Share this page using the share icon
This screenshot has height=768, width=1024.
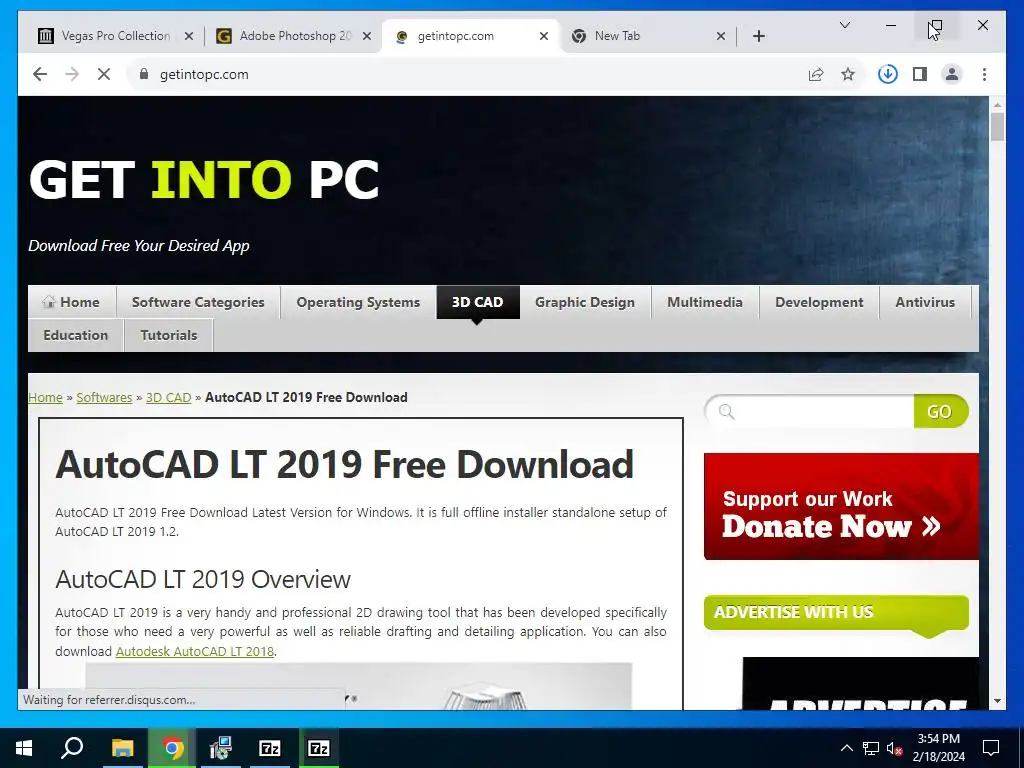coord(816,74)
